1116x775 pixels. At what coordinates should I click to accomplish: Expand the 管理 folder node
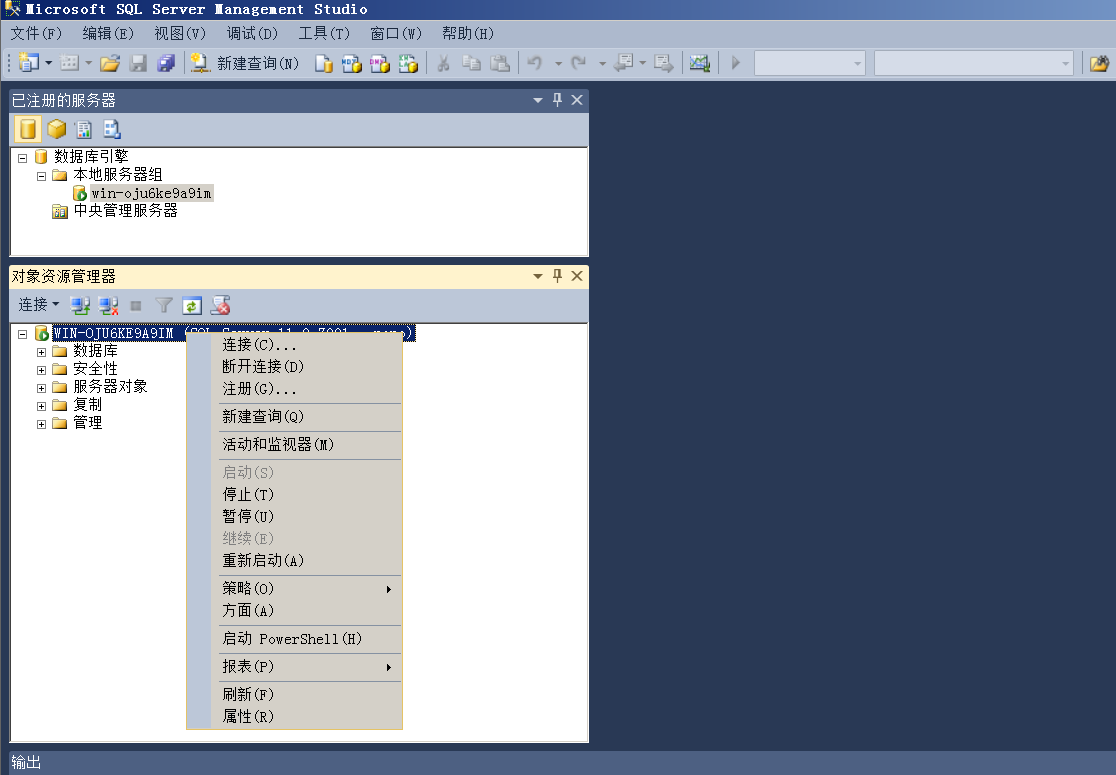(x=41, y=424)
